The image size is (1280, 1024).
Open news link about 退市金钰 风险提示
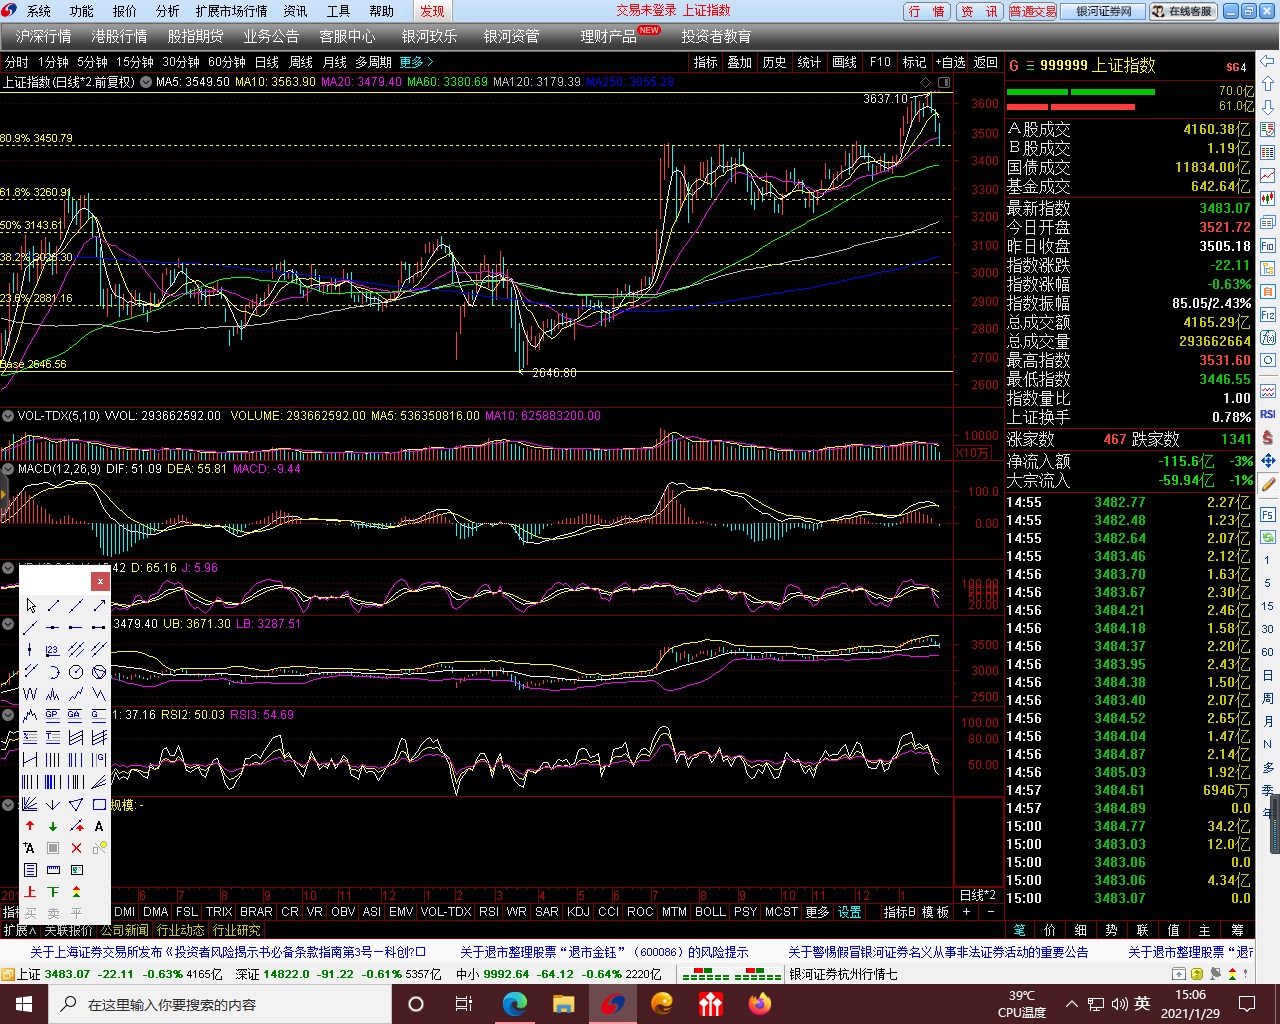[x=603, y=952]
